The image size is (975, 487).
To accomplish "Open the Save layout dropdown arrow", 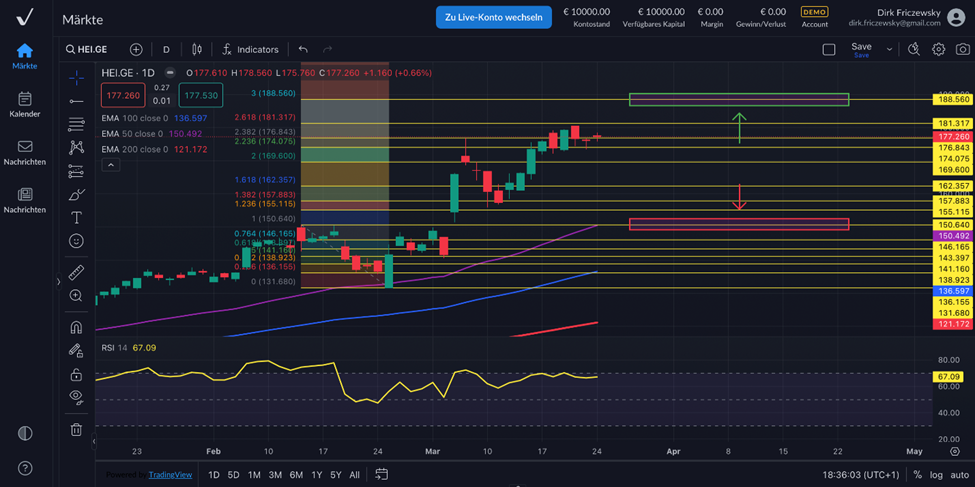I will (x=889, y=48).
